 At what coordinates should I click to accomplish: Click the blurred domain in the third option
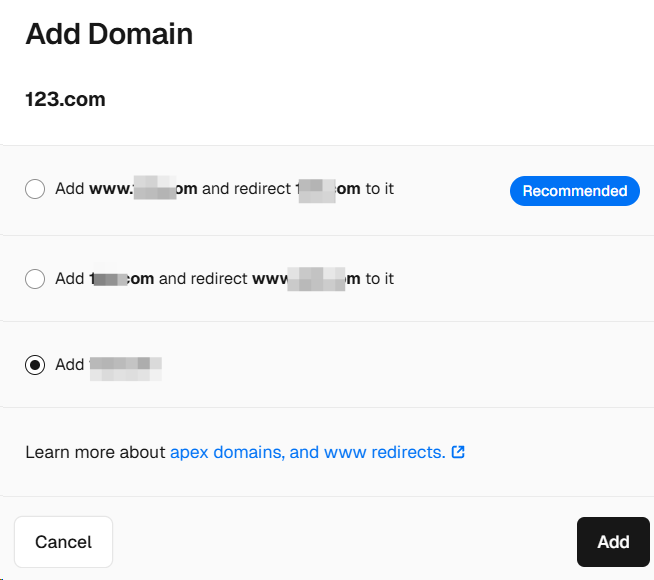pyautogui.click(x=126, y=369)
